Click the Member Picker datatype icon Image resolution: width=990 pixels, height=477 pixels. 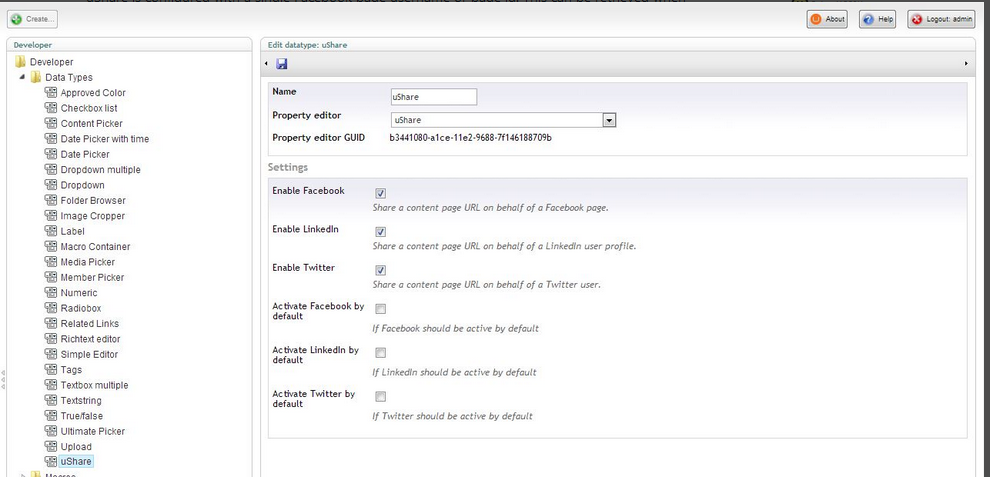[51, 277]
